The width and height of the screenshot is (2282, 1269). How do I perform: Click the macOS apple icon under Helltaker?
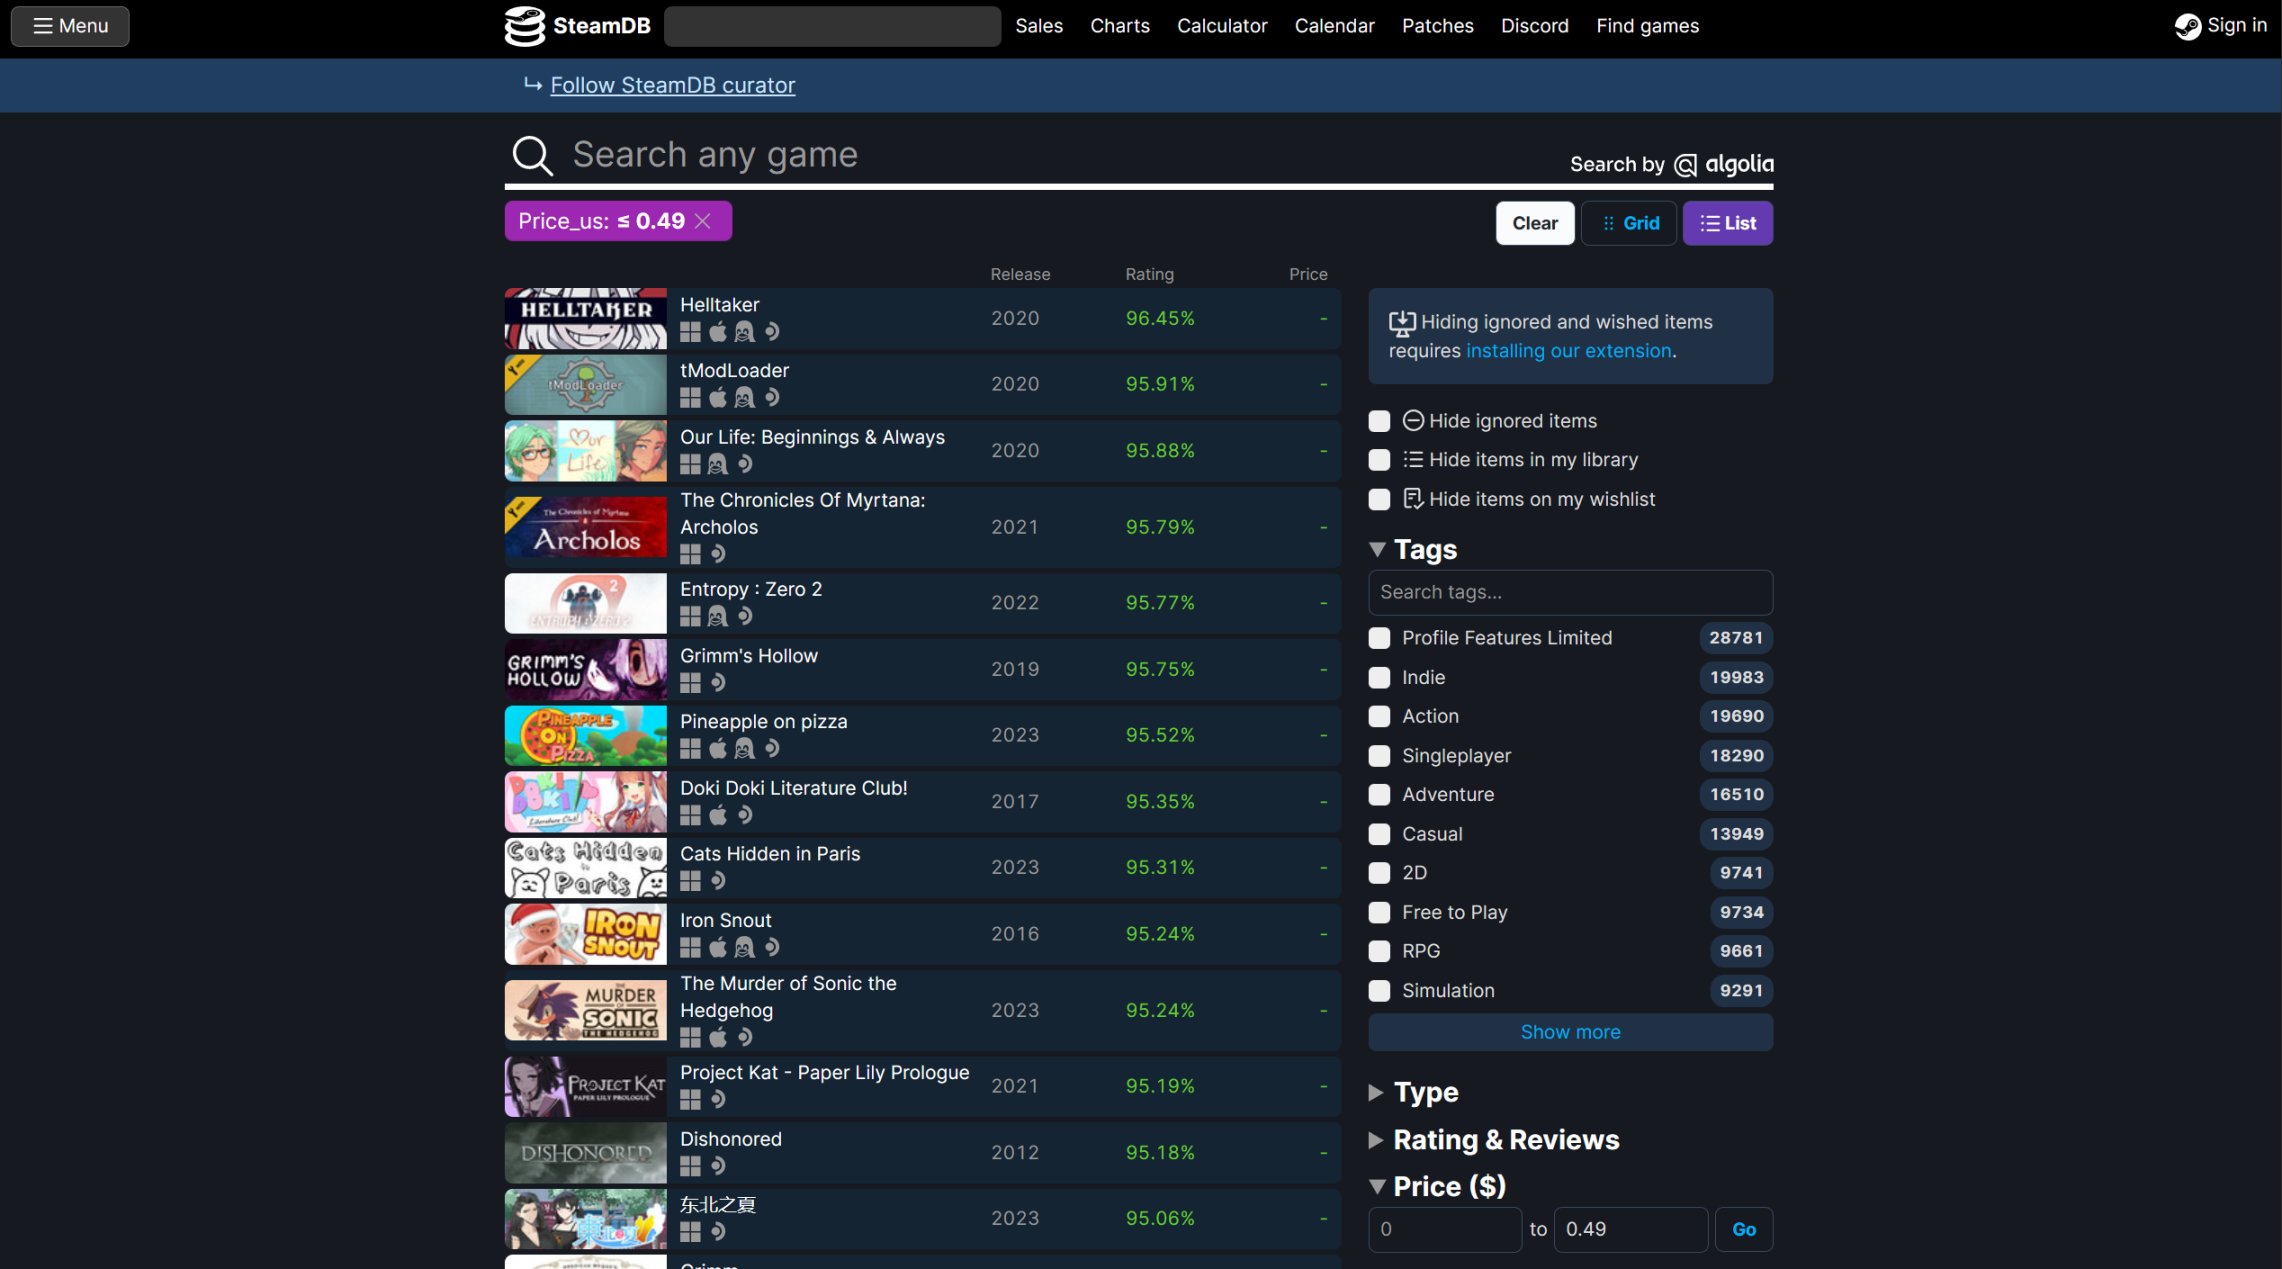tap(718, 332)
